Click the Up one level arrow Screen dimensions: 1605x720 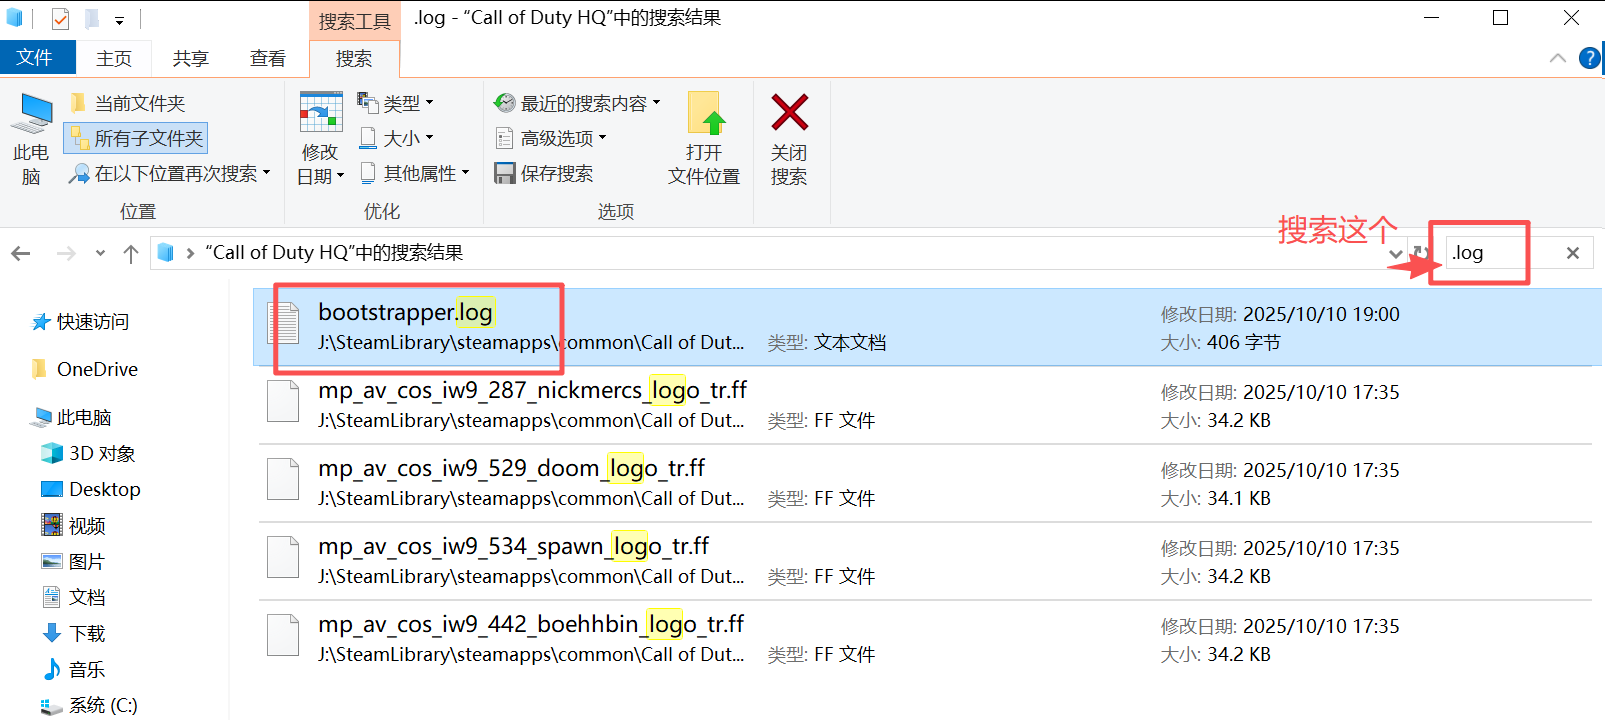point(130,253)
